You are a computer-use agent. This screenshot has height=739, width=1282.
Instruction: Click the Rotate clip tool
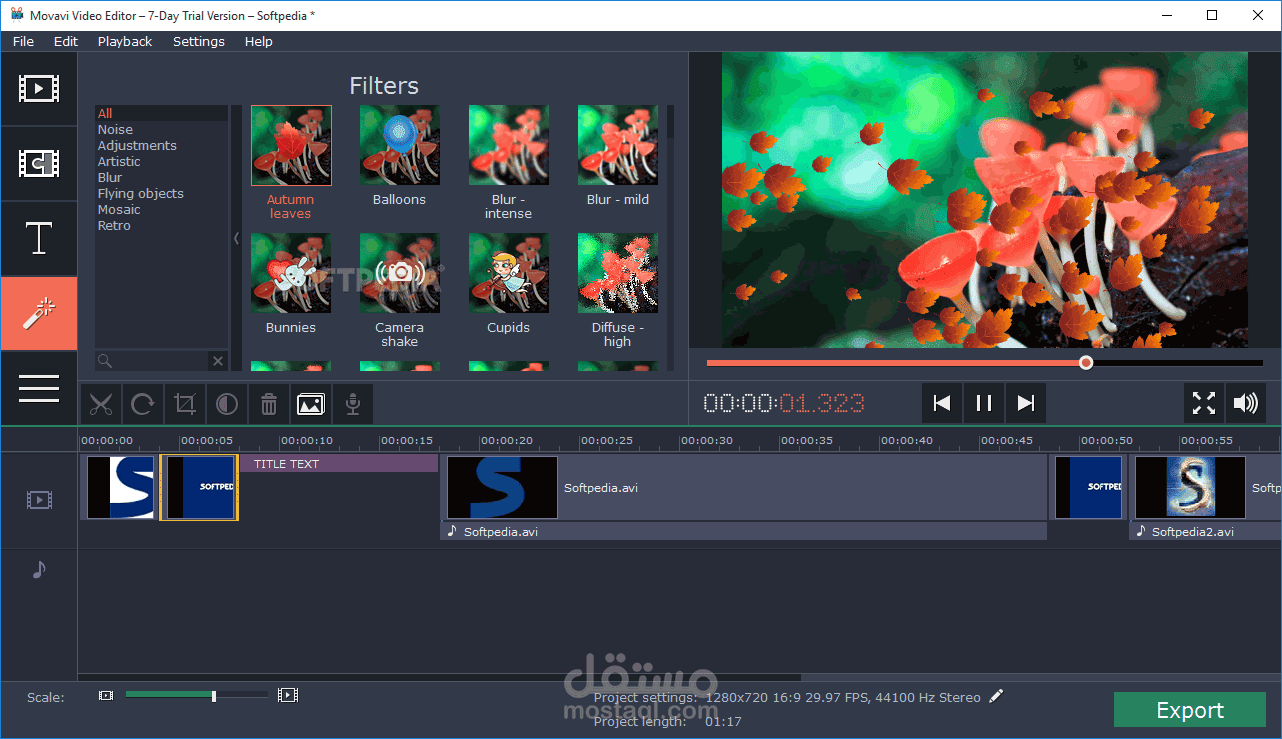tap(143, 404)
